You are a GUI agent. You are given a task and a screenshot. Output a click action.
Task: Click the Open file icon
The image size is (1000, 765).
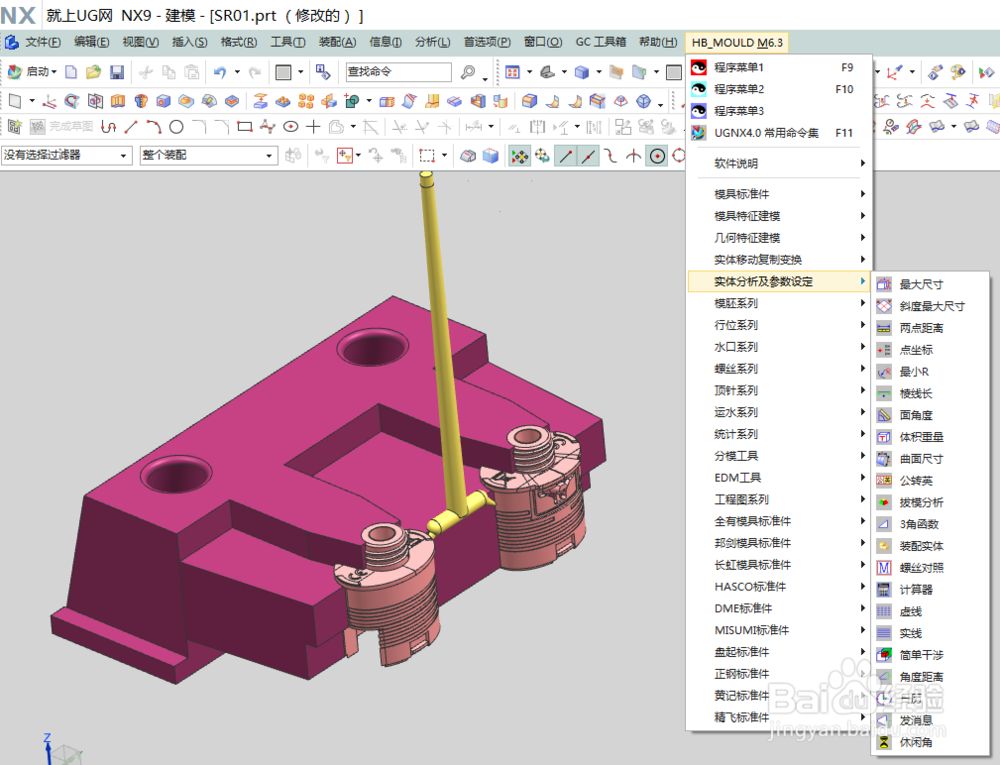[x=94, y=73]
